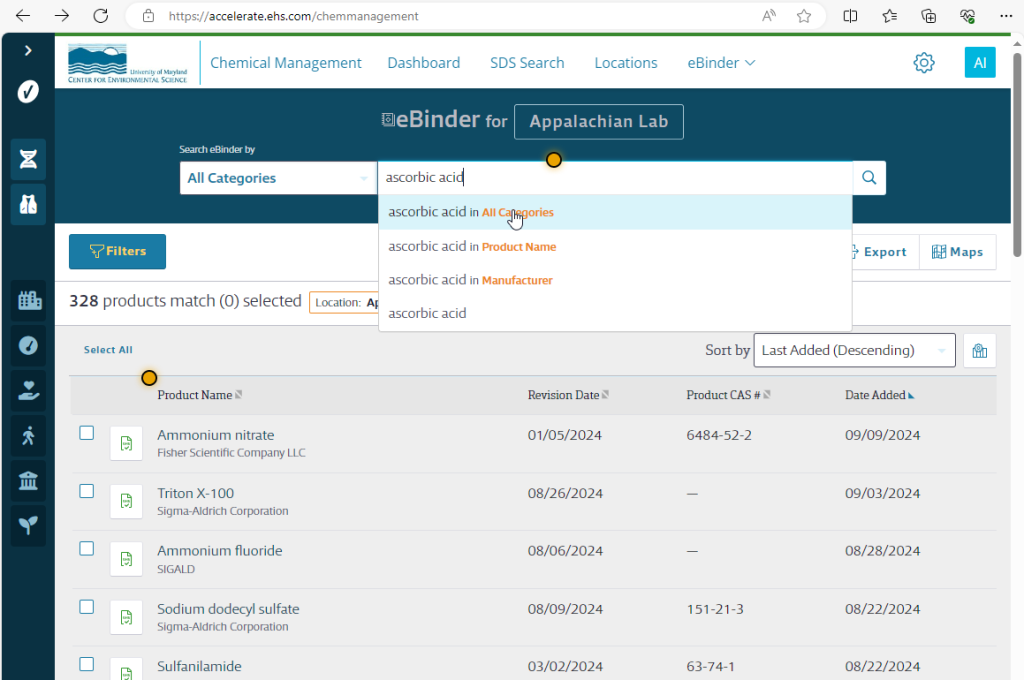Open the Sulfanilamide product link
Screen dimensions: 1024x680
tap(199, 666)
